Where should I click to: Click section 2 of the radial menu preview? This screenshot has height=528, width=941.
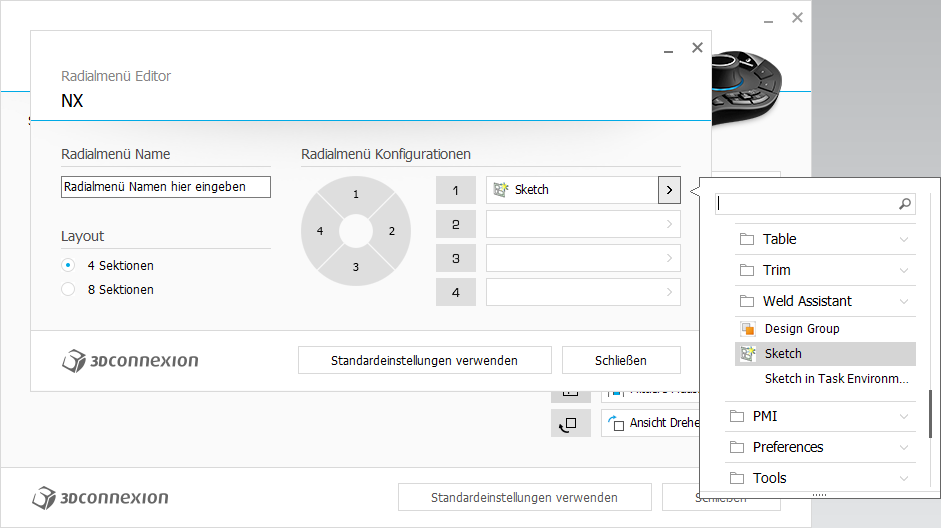392,231
